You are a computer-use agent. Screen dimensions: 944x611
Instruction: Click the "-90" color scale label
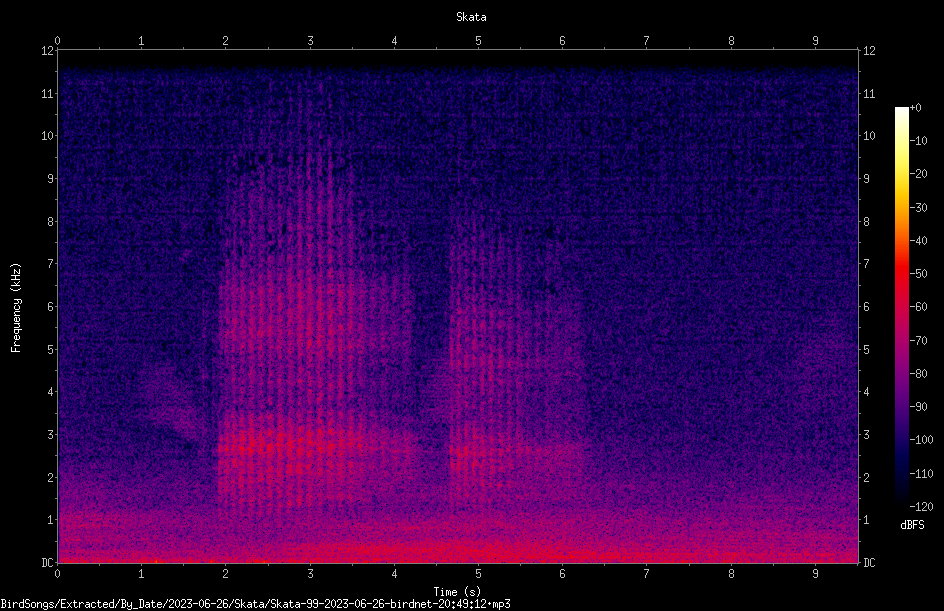coord(918,407)
